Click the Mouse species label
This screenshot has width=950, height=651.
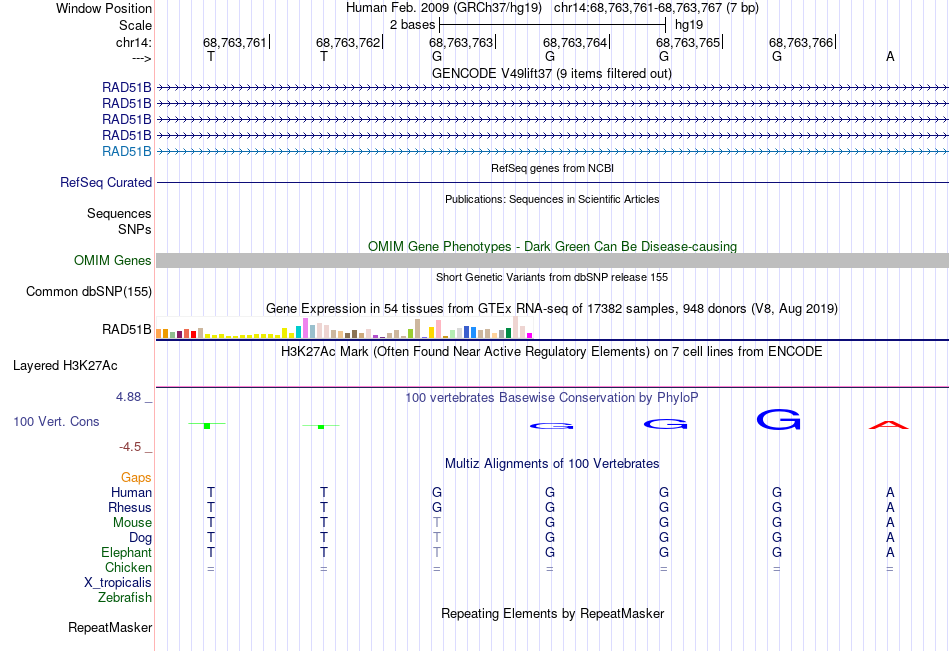pyautogui.click(x=132, y=522)
